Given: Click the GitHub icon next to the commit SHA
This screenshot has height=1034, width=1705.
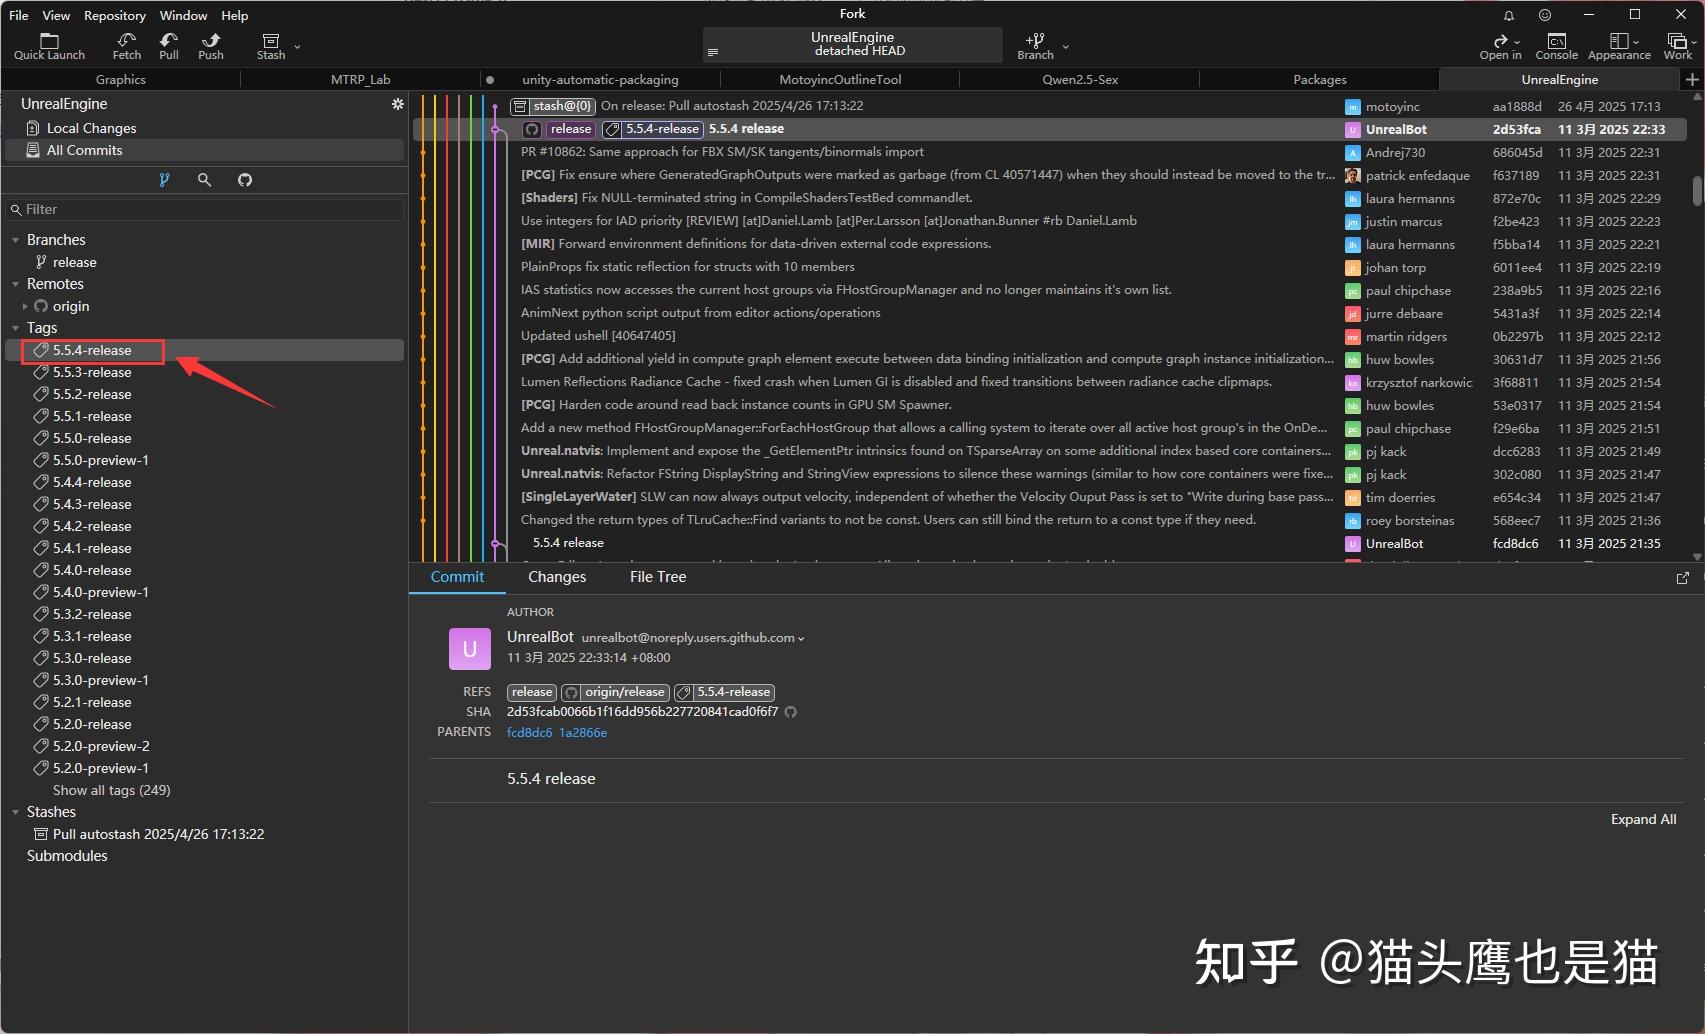Looking at the screenshot, I should click(790, 712).
